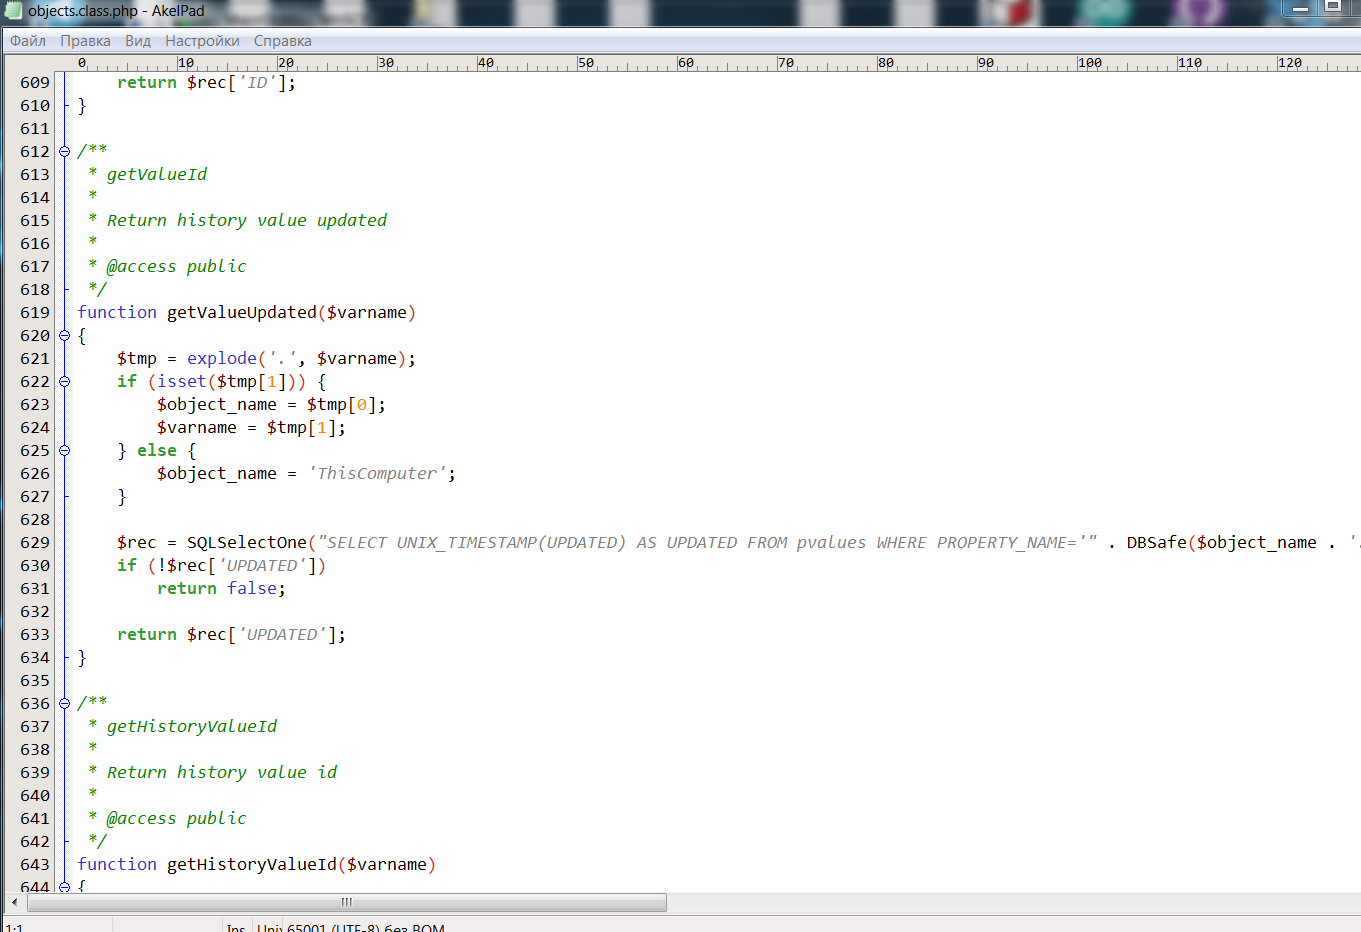Click the horizontal scrollbar left arrow
This screenshot has width=1361, height=932.
14,903
